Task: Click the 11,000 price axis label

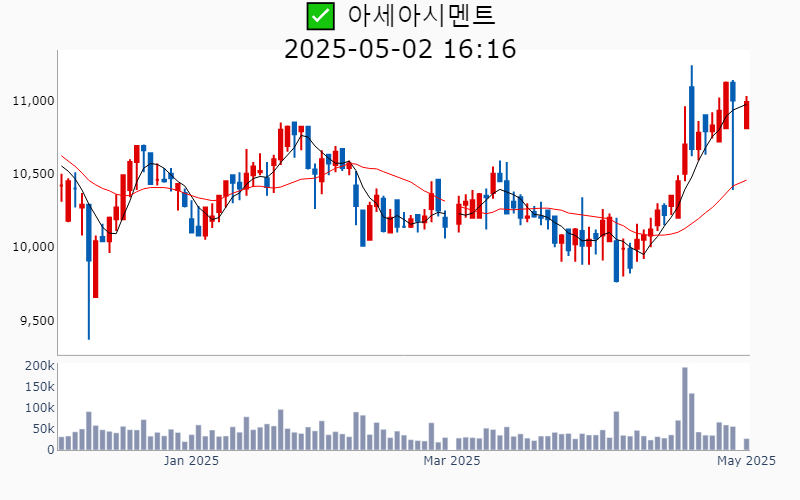Action: coord(33,101)
